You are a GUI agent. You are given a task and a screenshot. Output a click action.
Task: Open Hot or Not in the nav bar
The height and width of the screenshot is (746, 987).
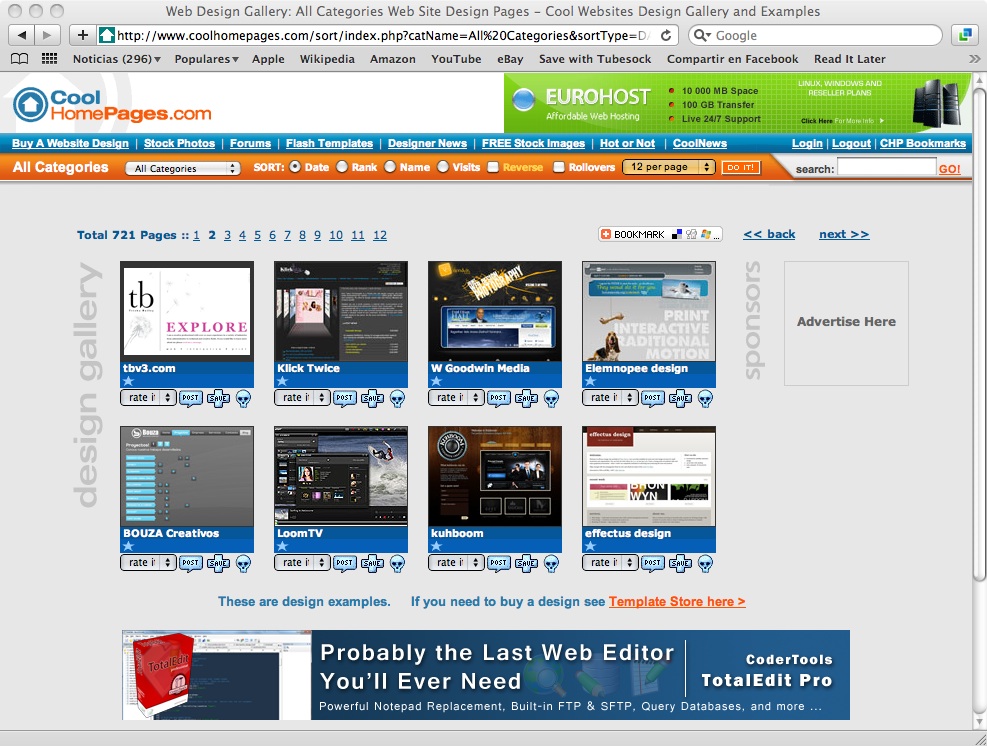tap(628, 144)
